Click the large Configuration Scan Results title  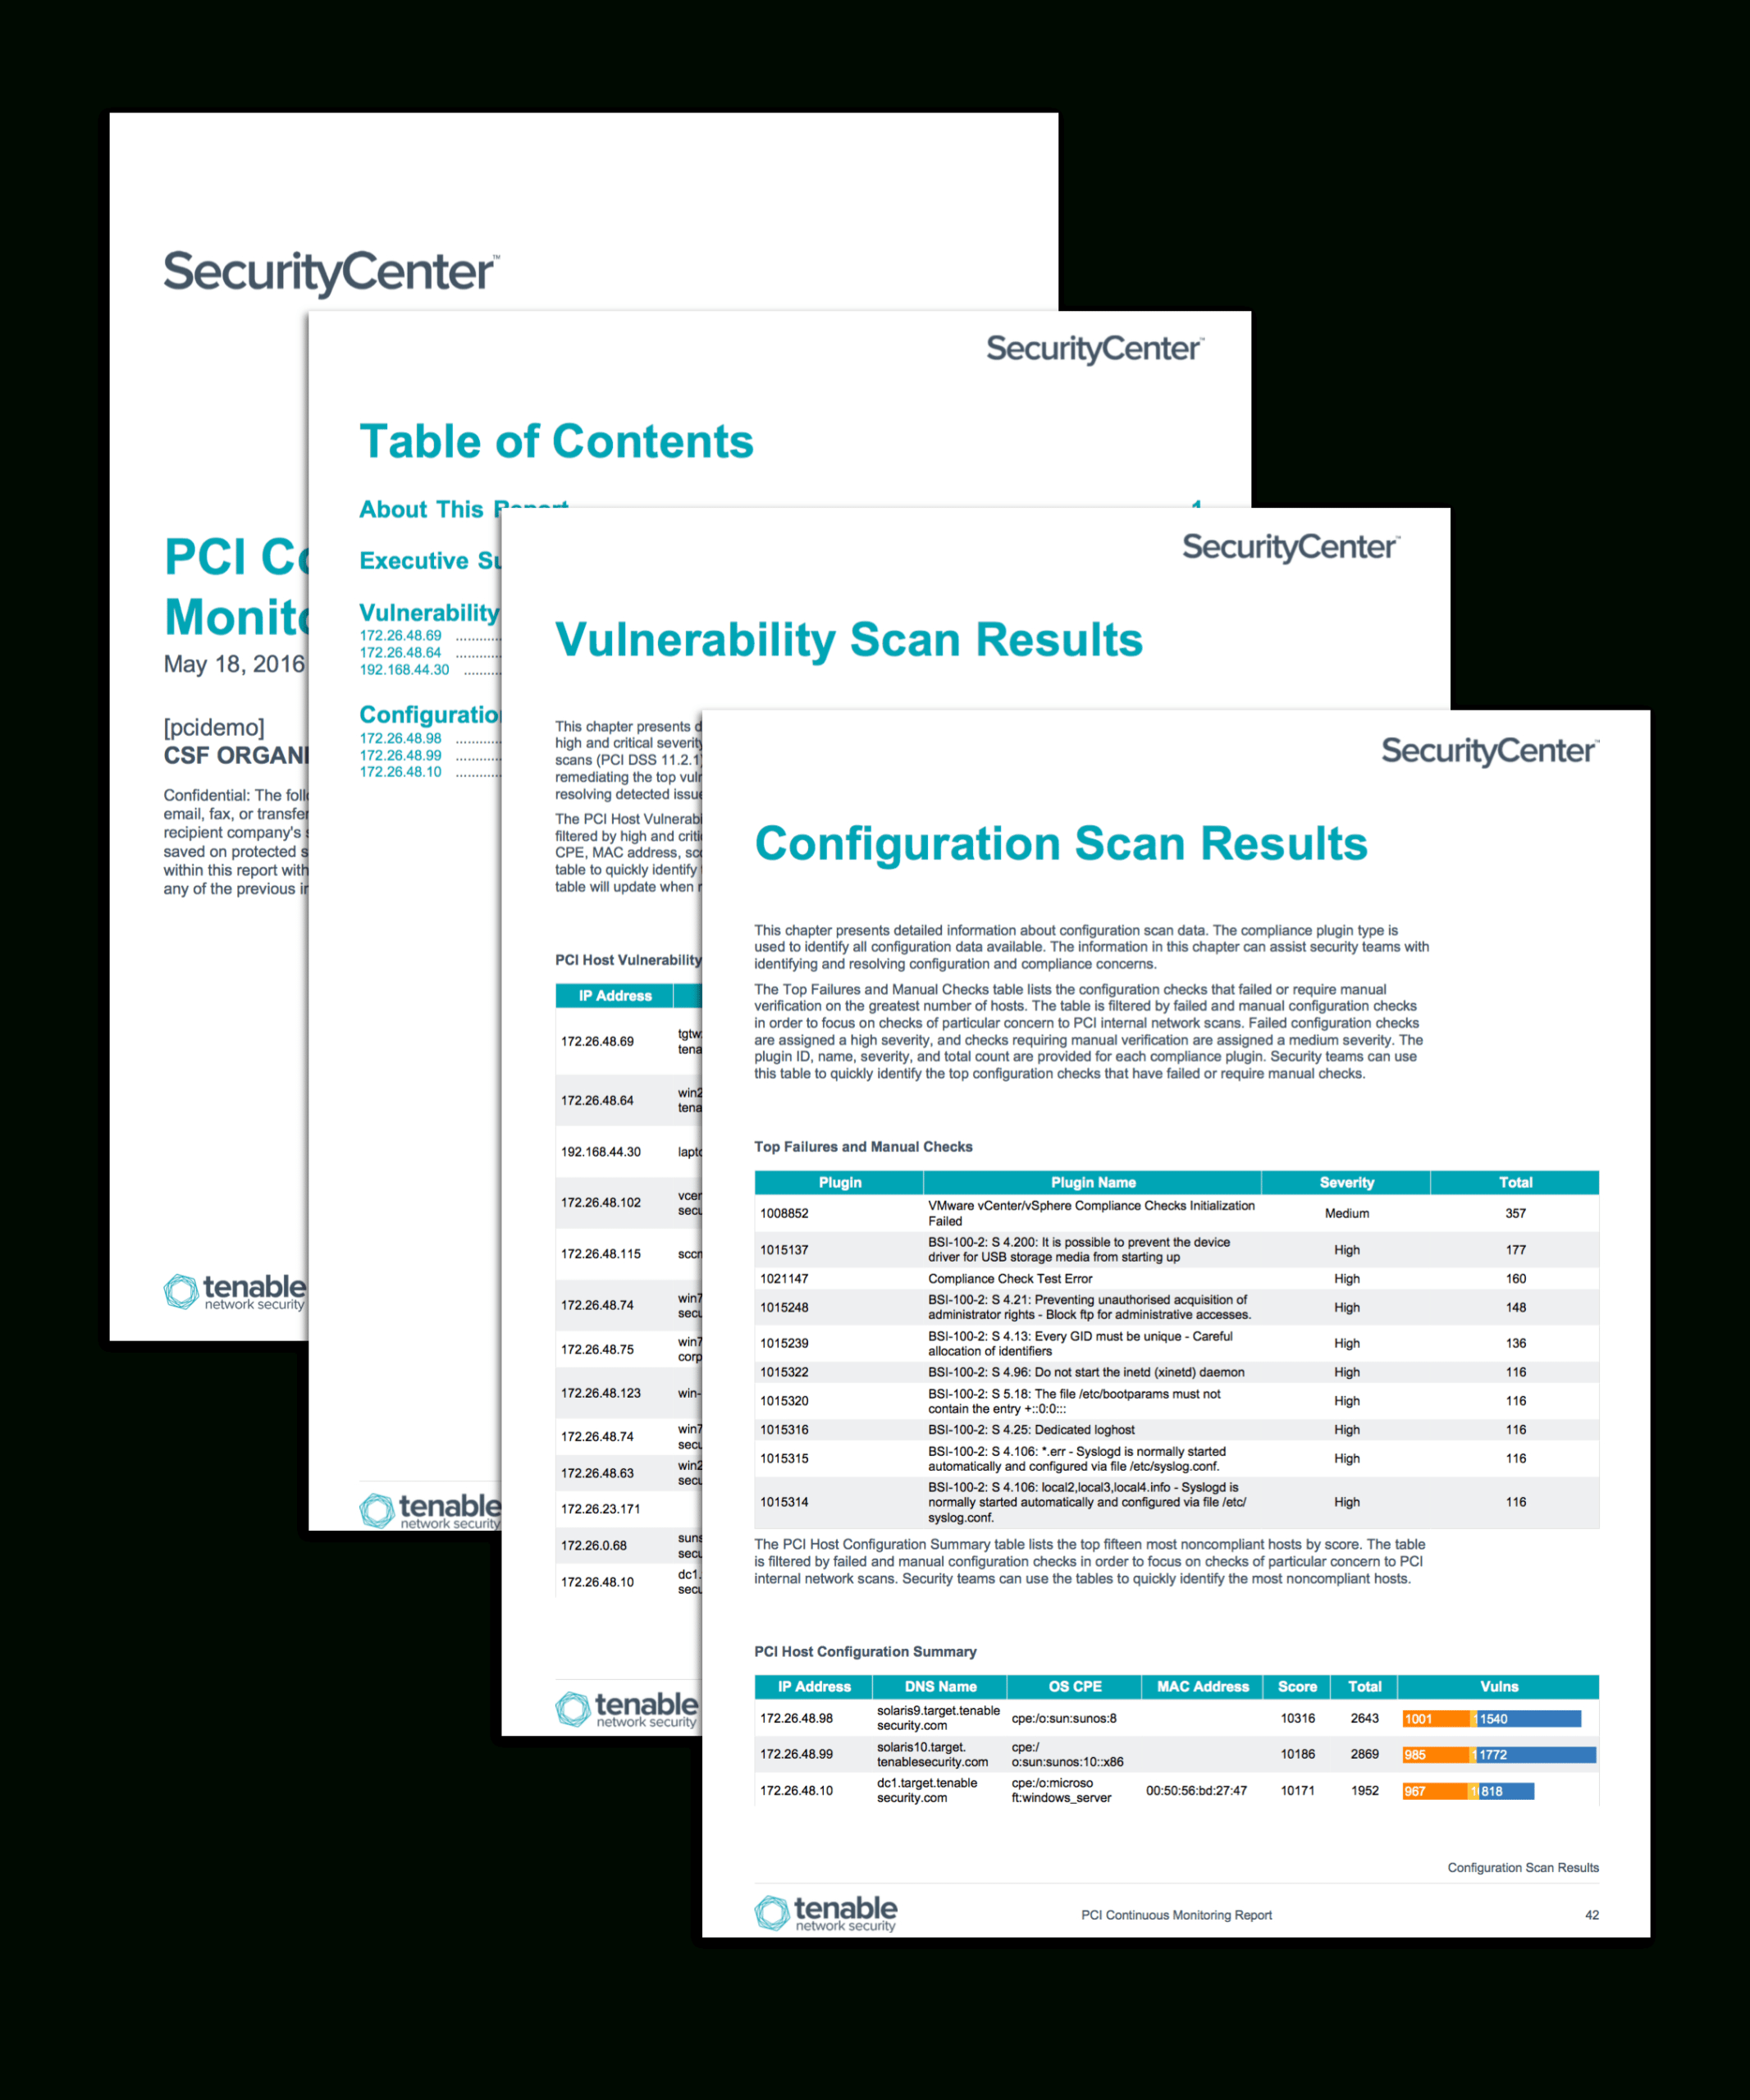[1061, 844]
